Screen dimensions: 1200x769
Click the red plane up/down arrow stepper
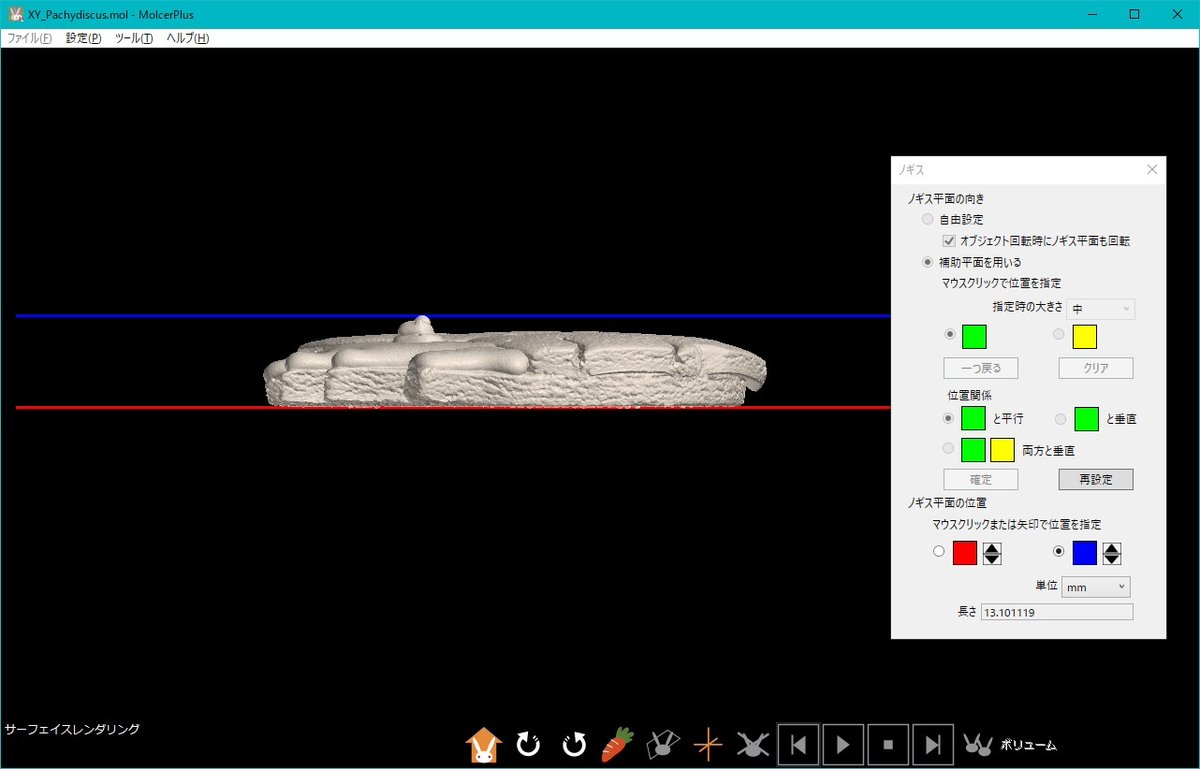point(992,553)
